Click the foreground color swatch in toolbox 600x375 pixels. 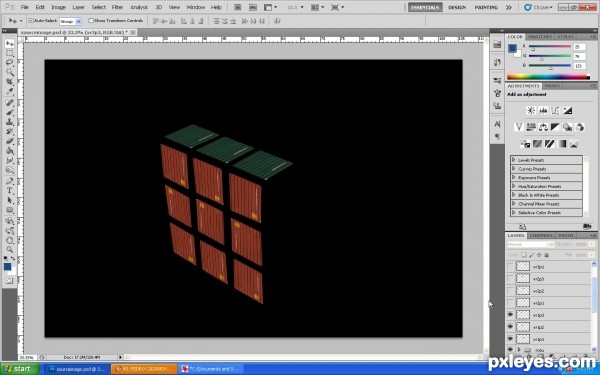[7, 267]
